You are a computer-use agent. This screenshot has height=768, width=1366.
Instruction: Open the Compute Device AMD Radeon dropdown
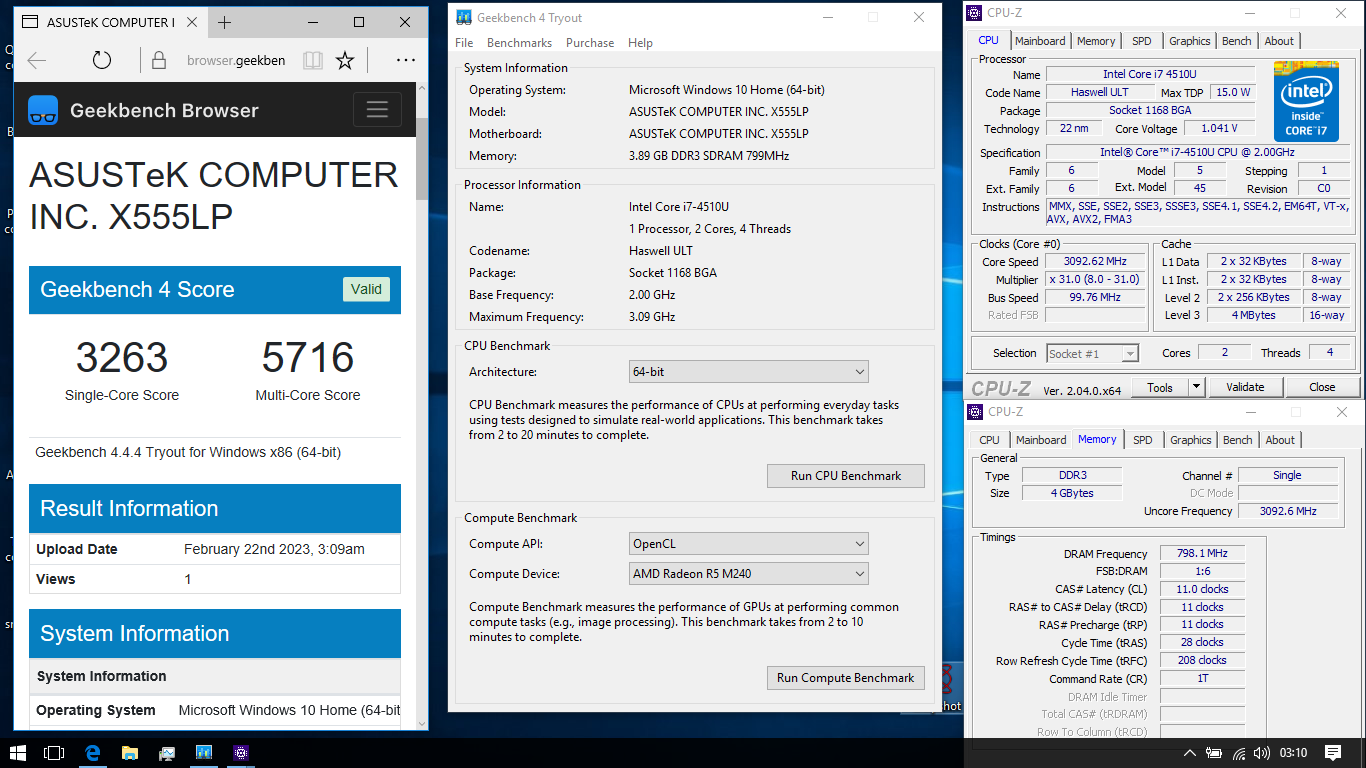[x=749, y=574]
